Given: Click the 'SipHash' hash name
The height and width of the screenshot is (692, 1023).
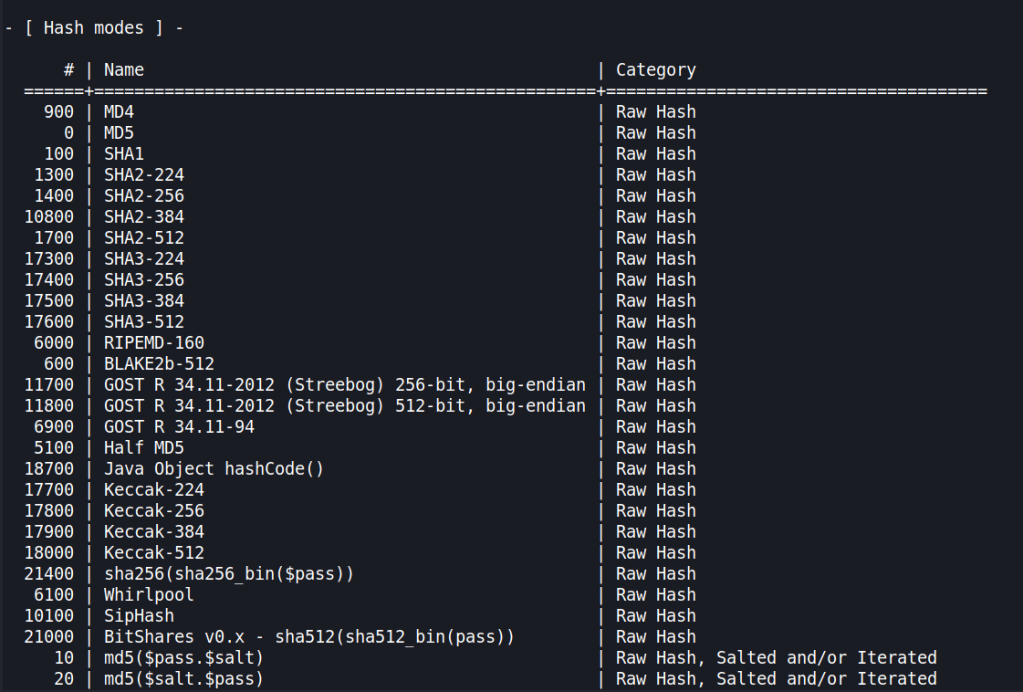Looking at the screenshot, I should coord(139,616).
